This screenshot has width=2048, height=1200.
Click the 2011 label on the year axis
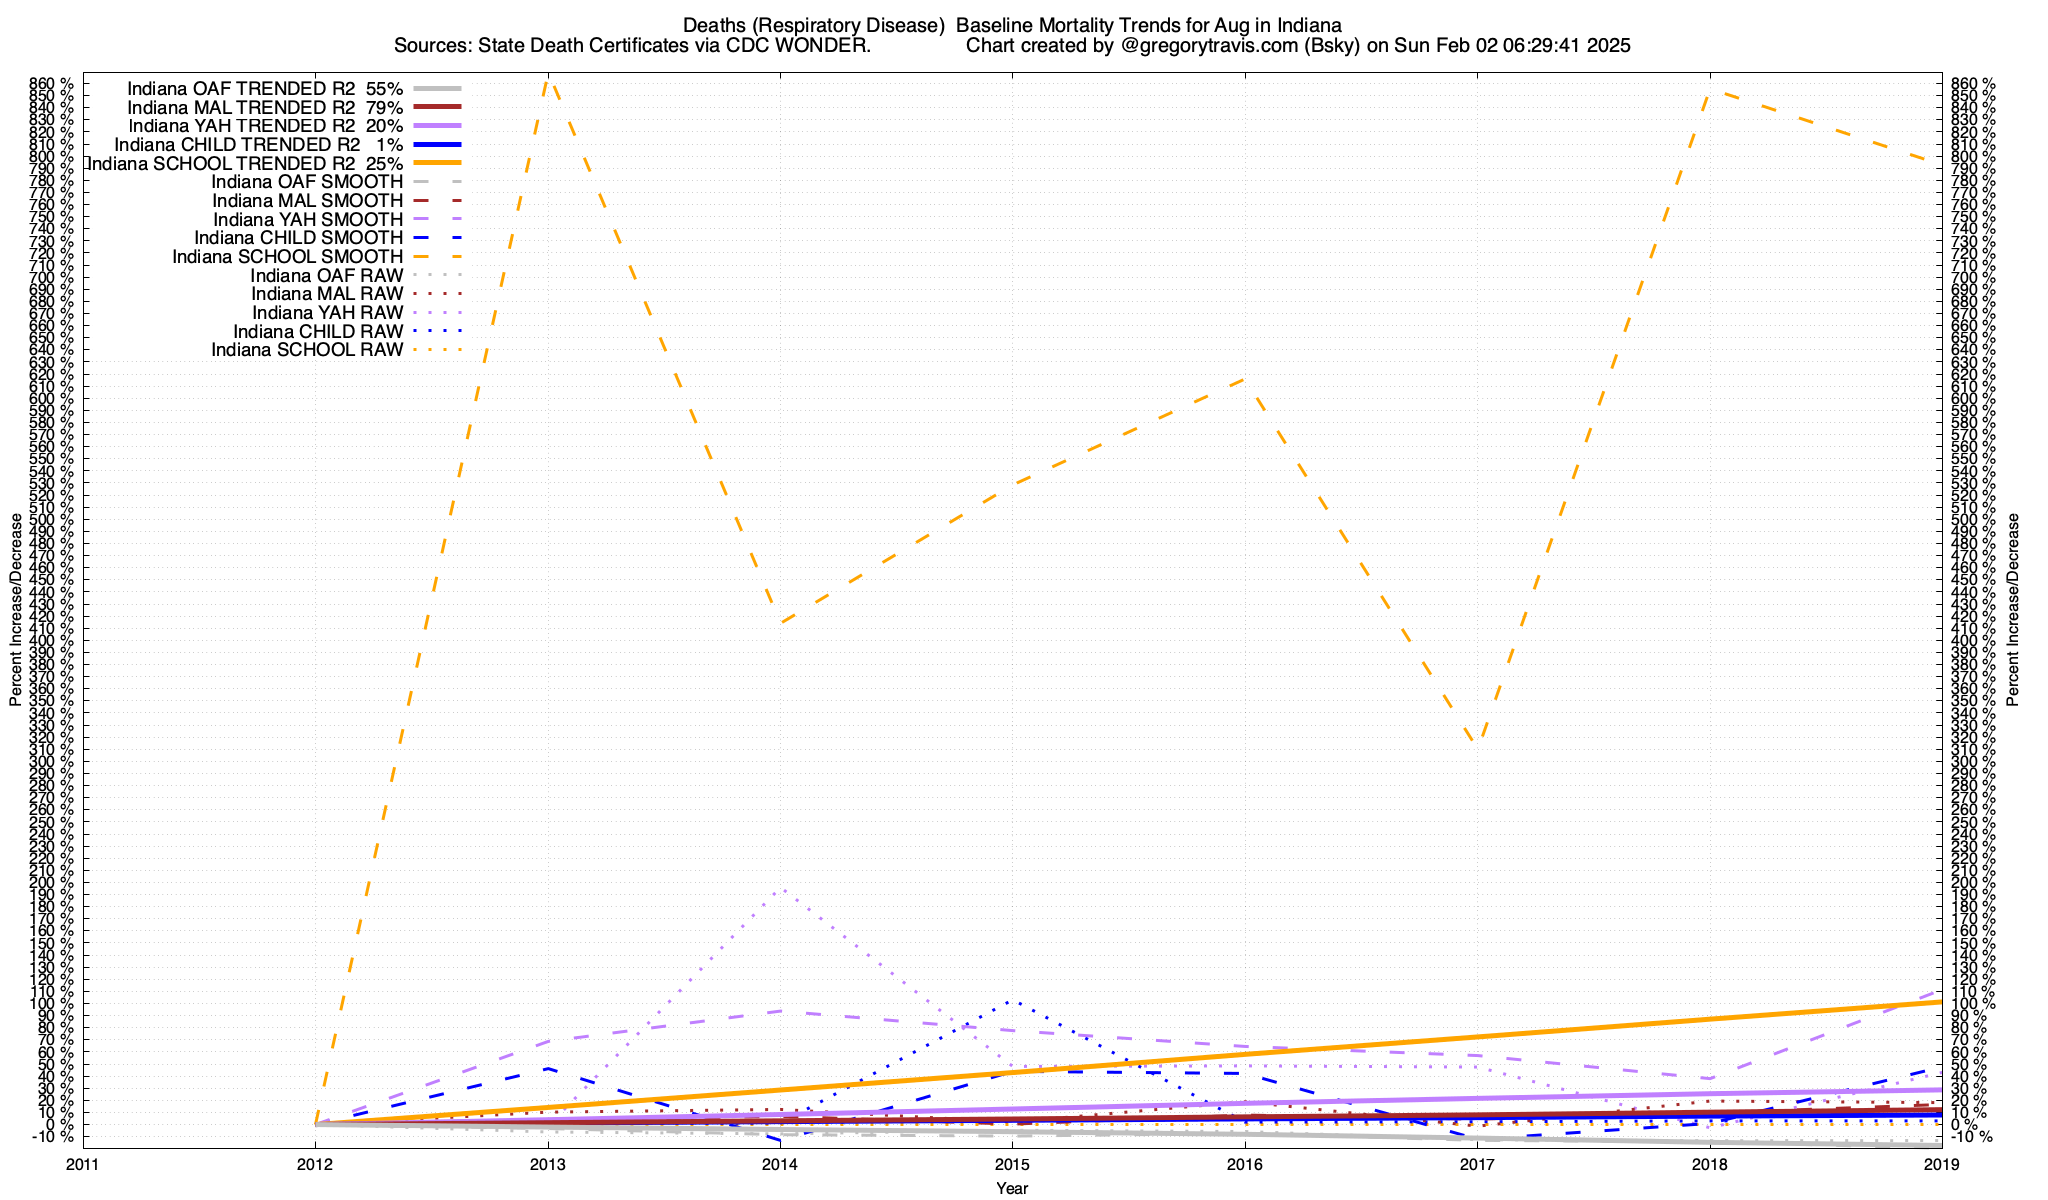click(x=82, y=1164)
